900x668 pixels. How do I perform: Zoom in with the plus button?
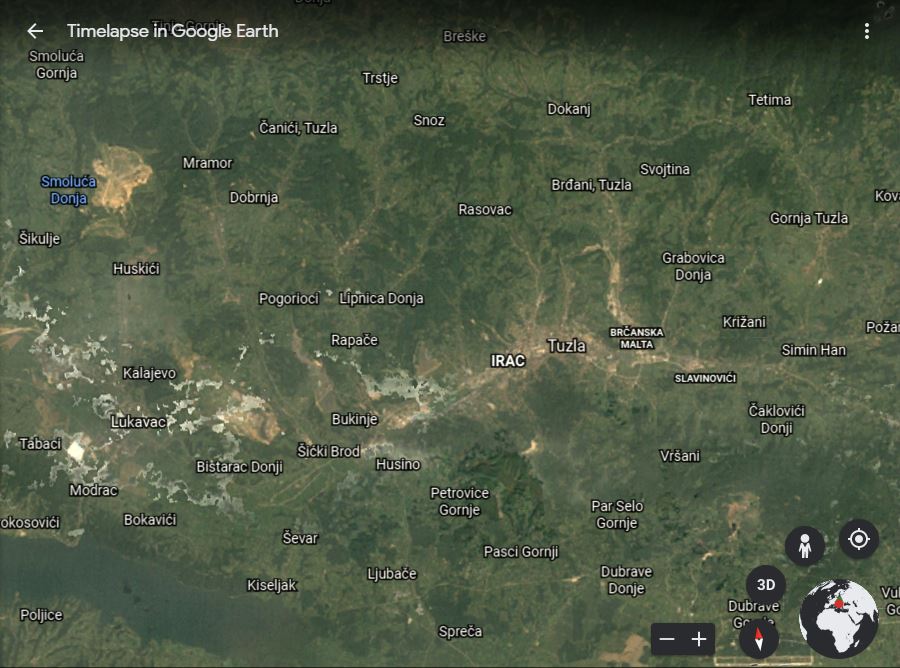(x=699, y=639)
